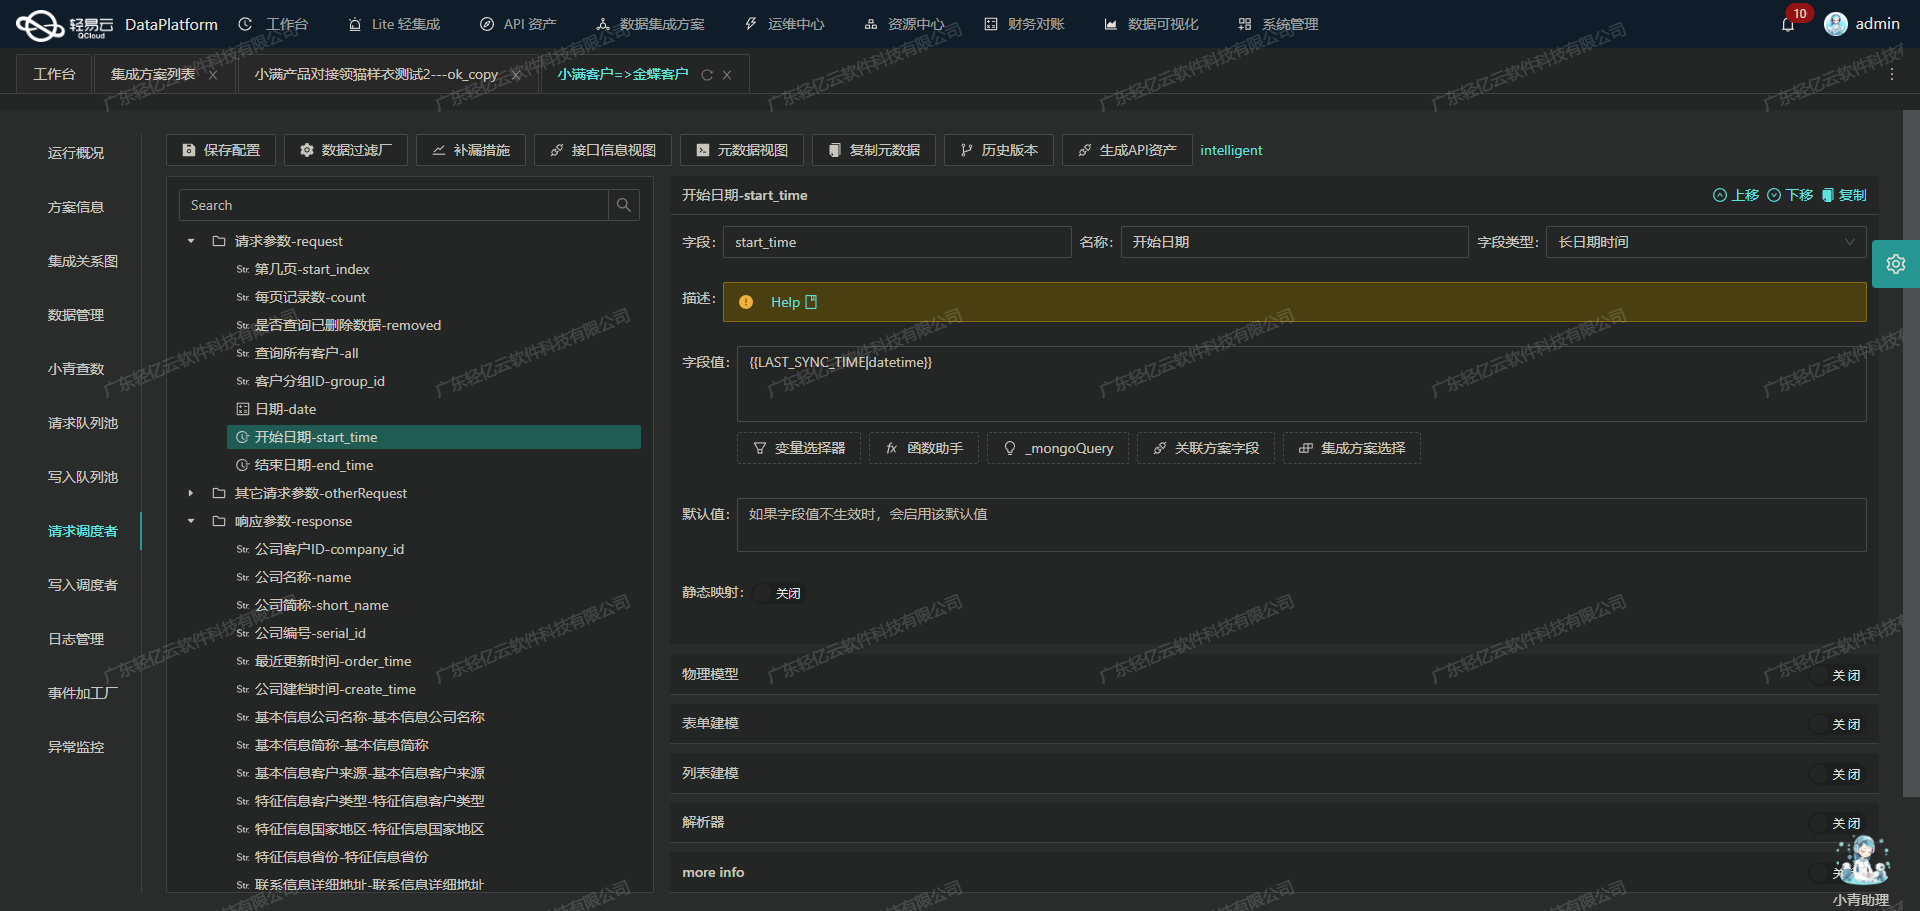Click the 日期-date field type icon
Screen dimensions: 1920x911
pos(242,409)
